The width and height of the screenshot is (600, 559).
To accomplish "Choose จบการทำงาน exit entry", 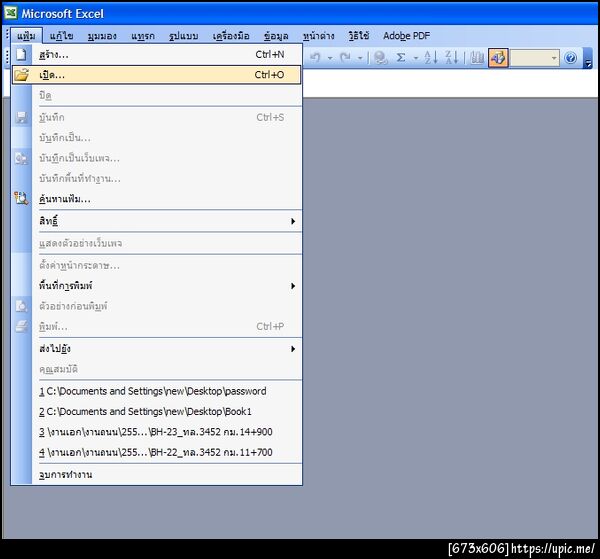I will (157, 474).
